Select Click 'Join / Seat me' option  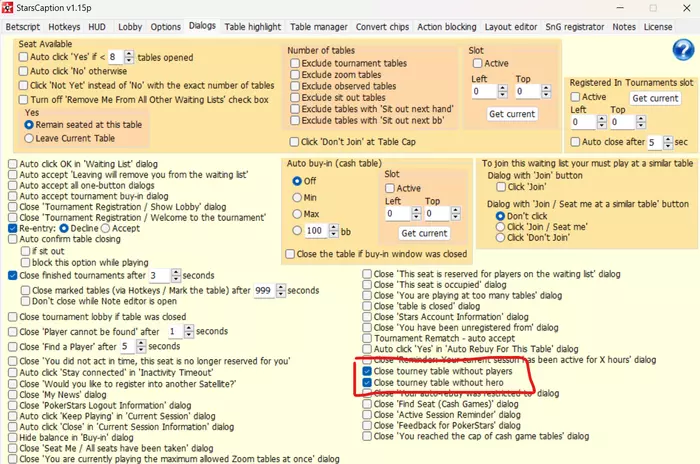[500, 227]
